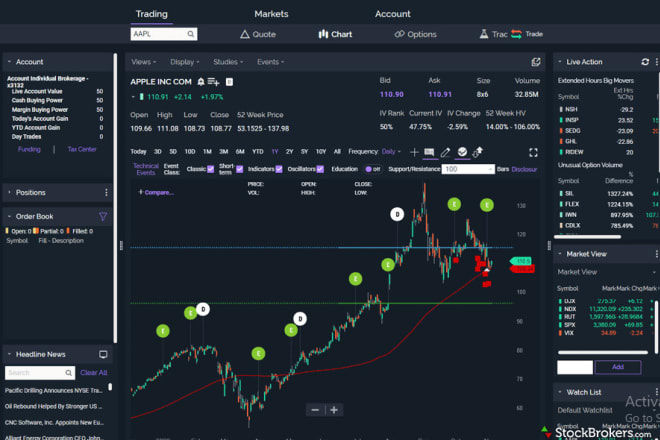The height and width of the screenshot is (440, 660).
Task: Collapse the Account panel
Action: [9, 62]
